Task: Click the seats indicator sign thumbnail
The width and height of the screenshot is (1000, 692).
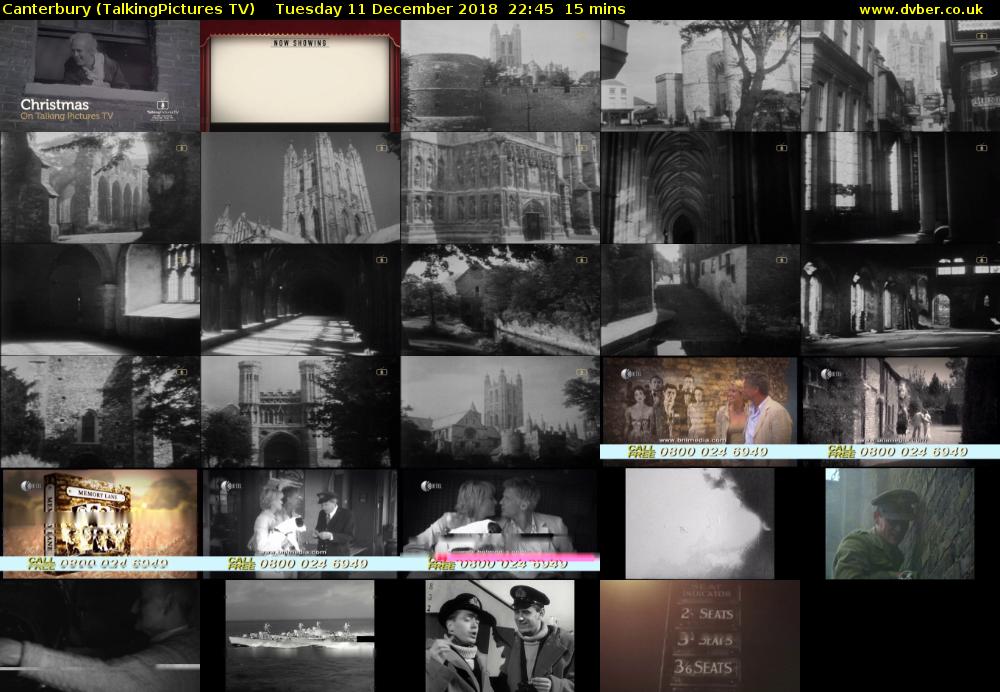Action: coord(700,635)
